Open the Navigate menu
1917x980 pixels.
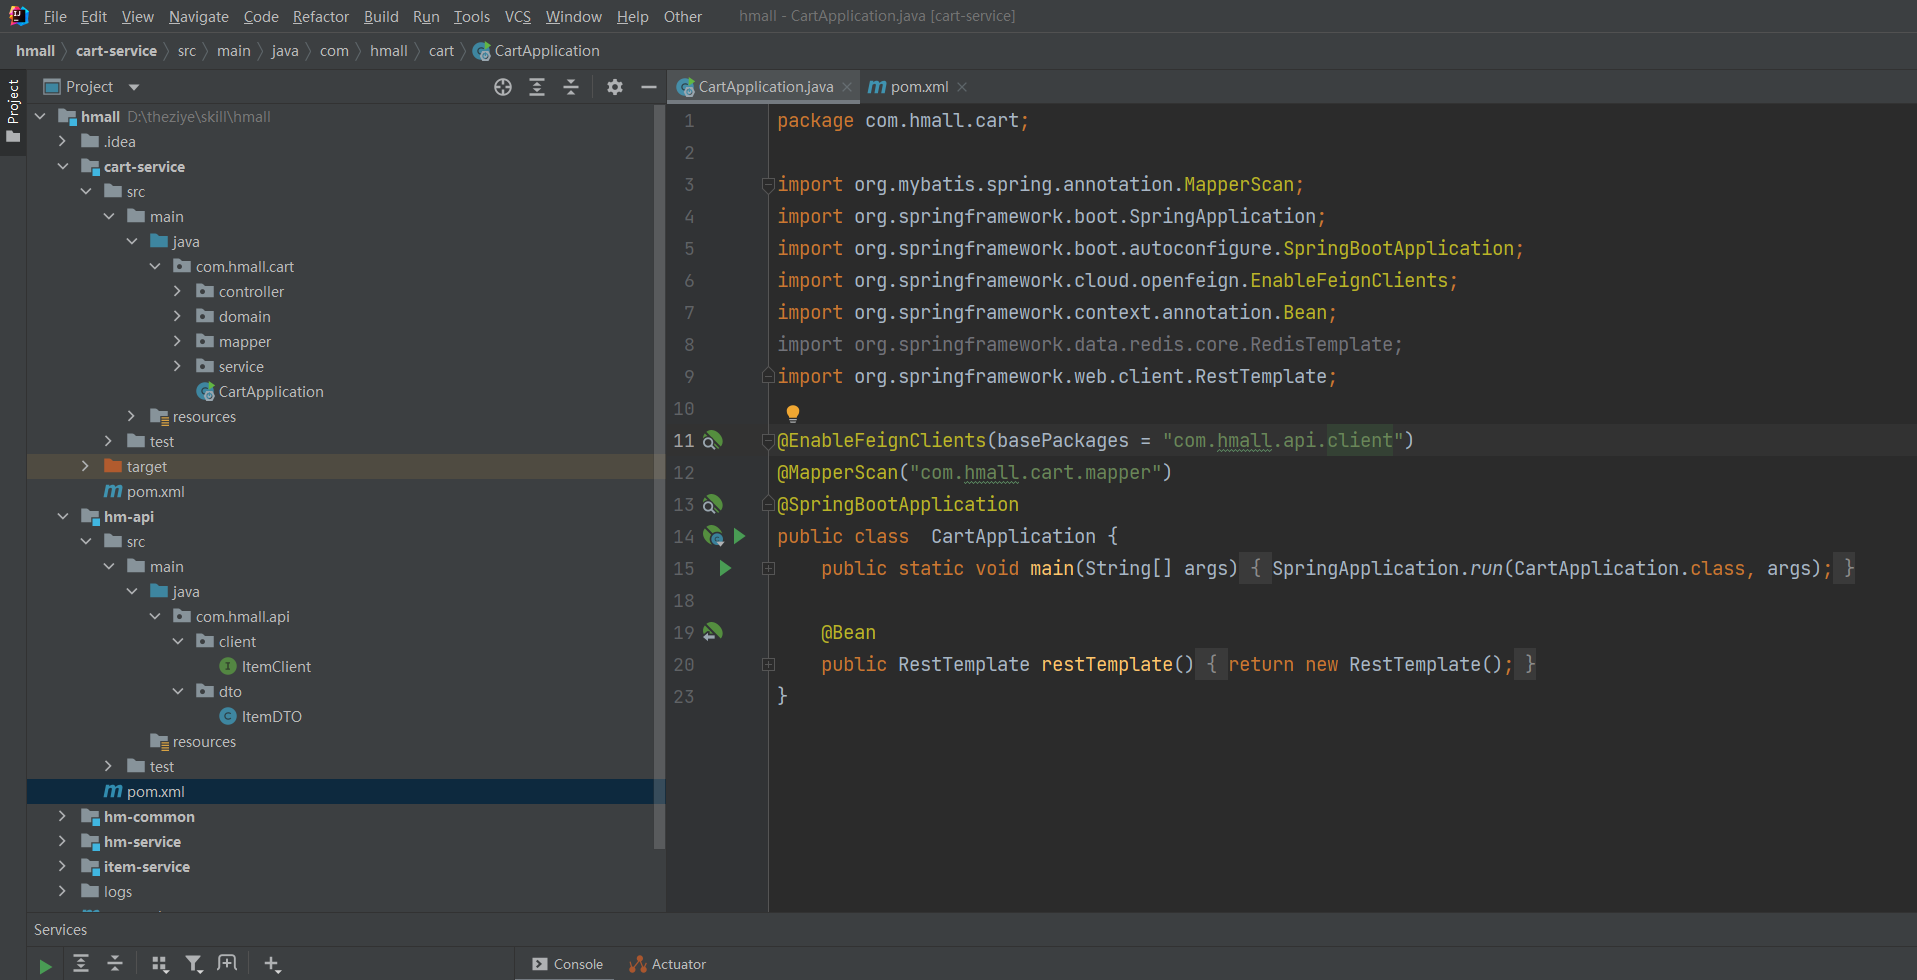[x=198, y=17]
